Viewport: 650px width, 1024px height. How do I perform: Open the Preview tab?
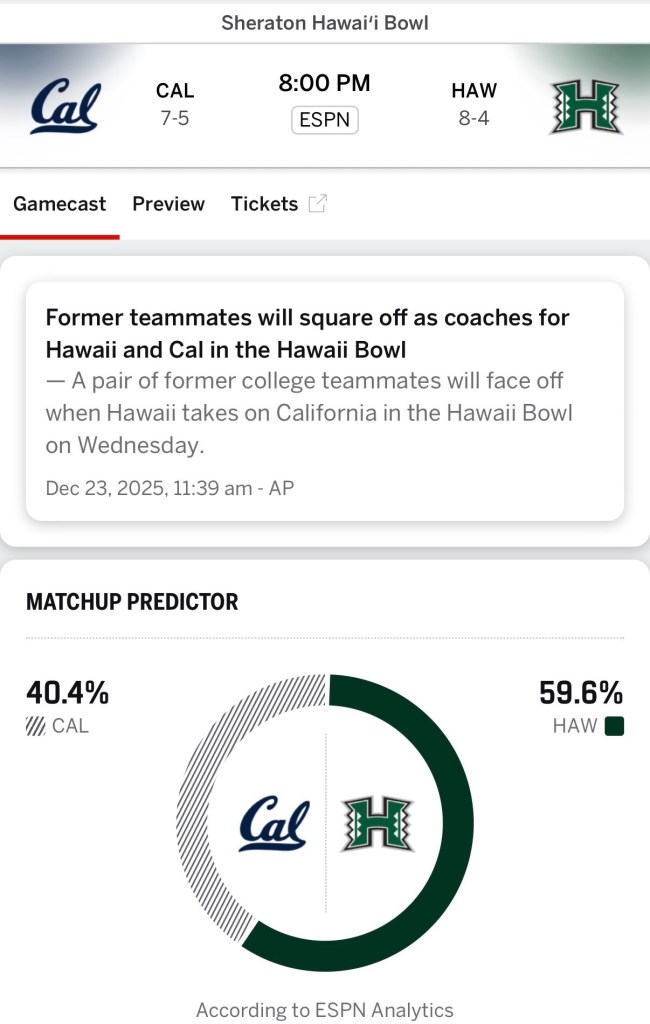(168, 204)
